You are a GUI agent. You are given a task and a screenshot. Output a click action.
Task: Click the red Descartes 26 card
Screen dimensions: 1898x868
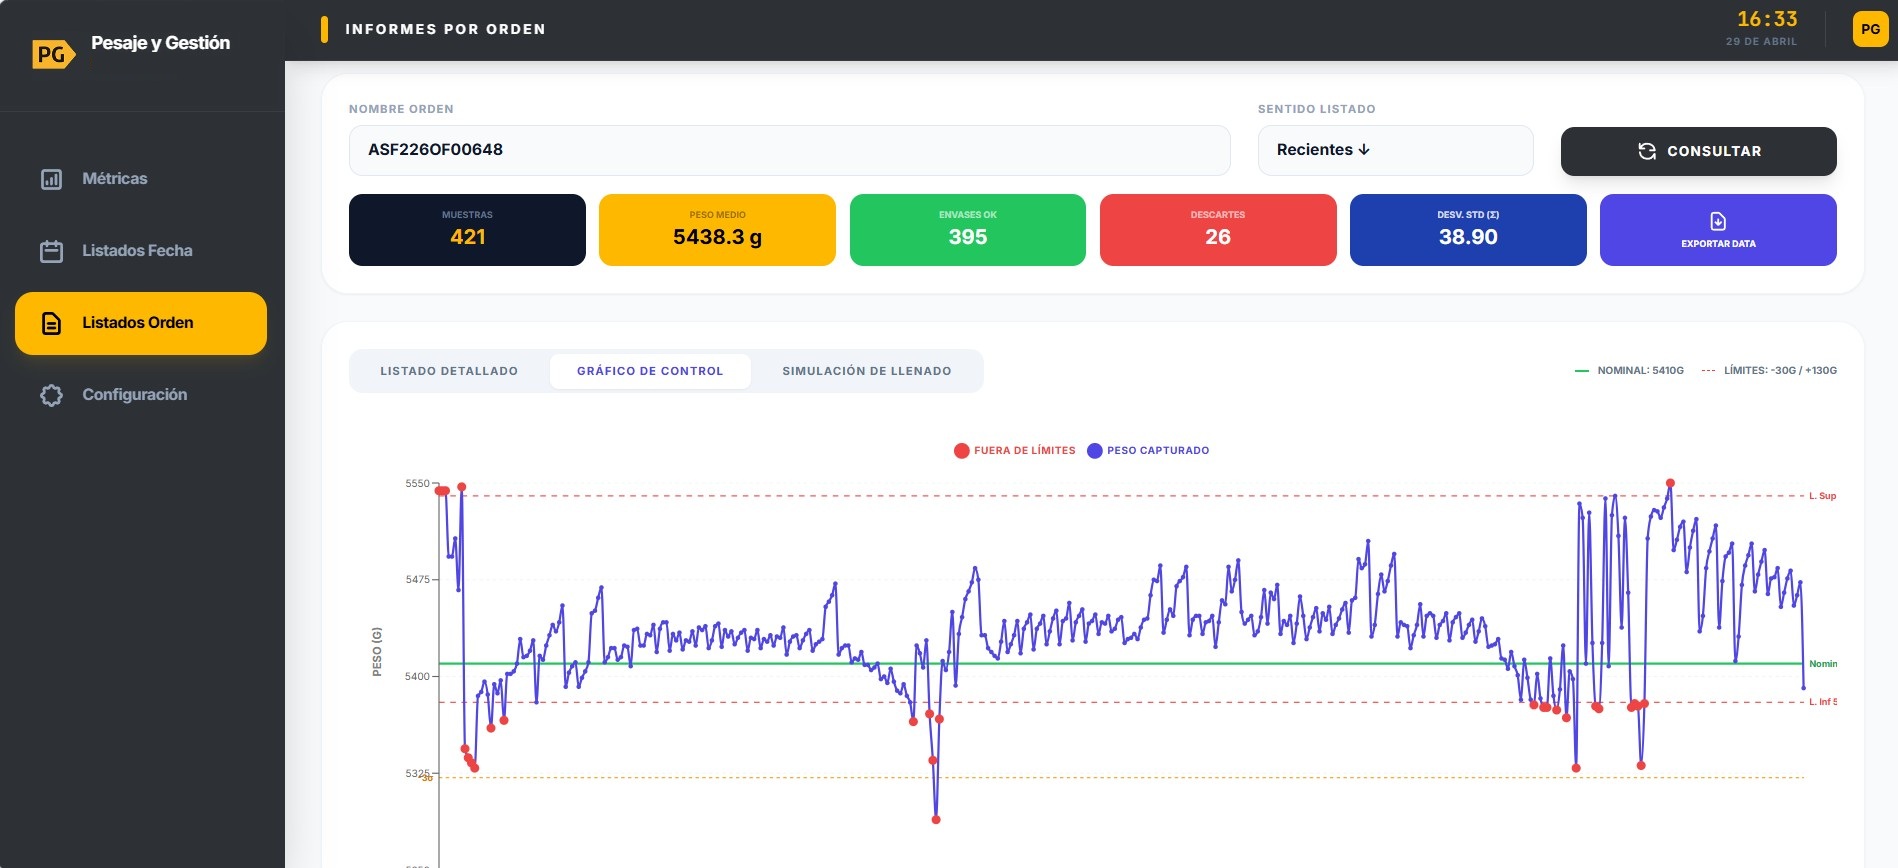coord(1217,230)
